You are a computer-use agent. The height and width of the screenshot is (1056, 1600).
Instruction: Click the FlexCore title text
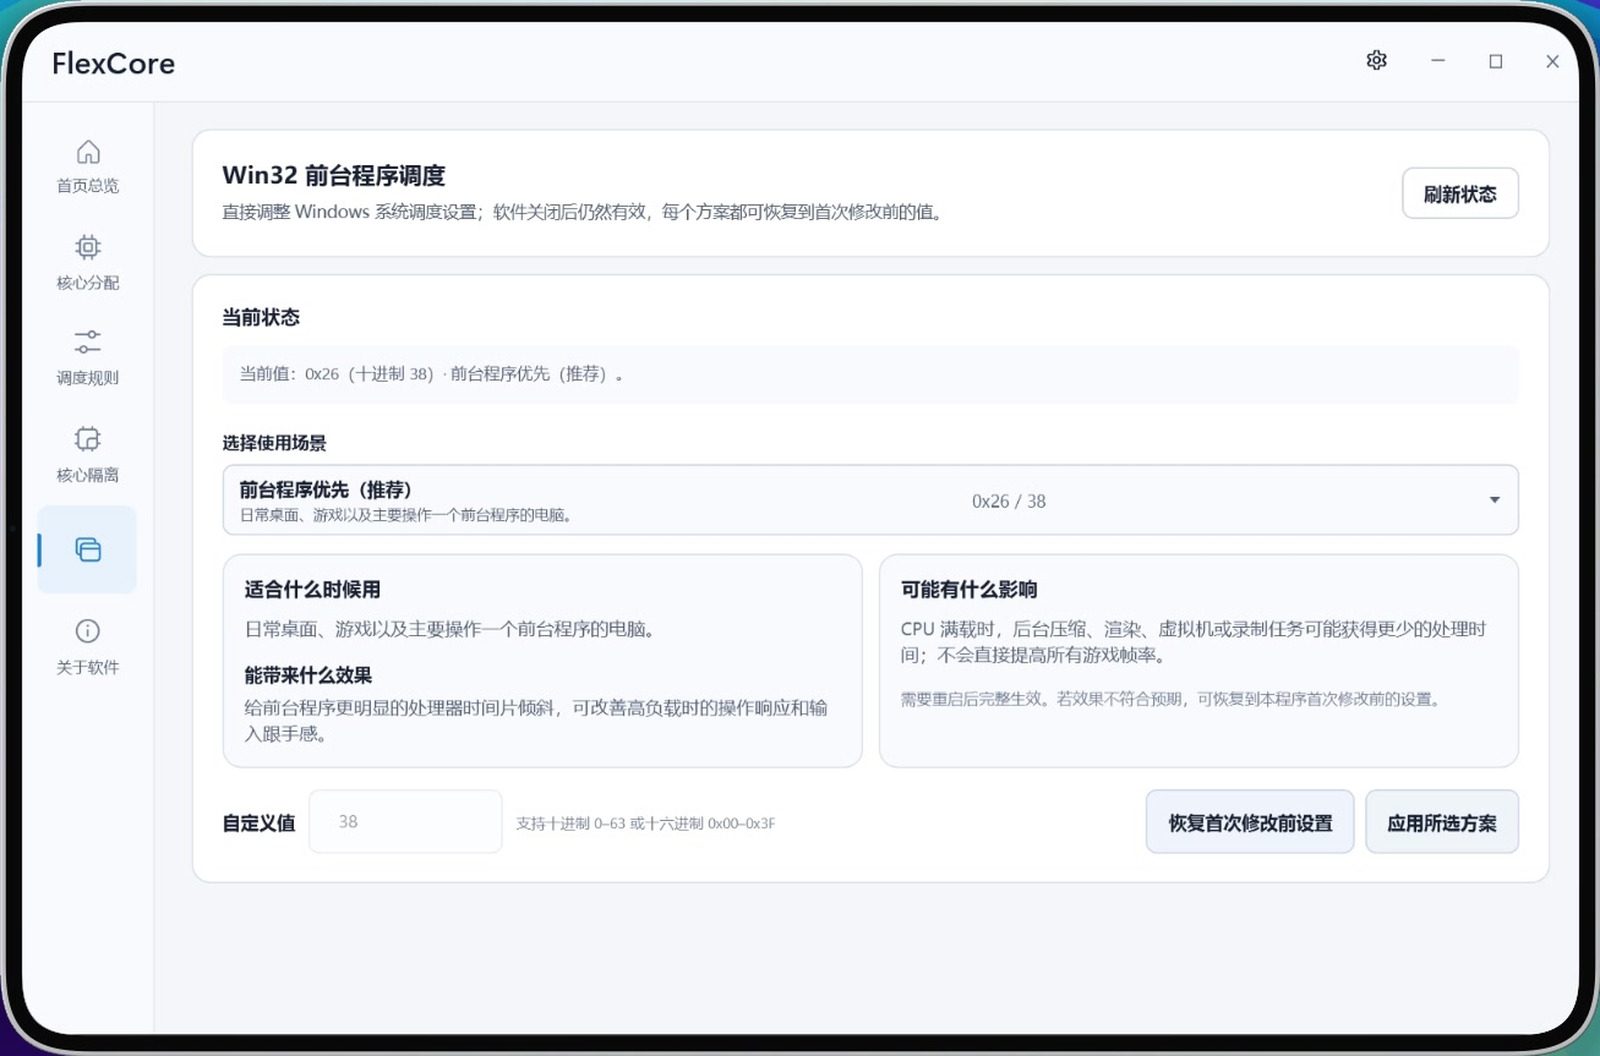(x=113, y=63)
